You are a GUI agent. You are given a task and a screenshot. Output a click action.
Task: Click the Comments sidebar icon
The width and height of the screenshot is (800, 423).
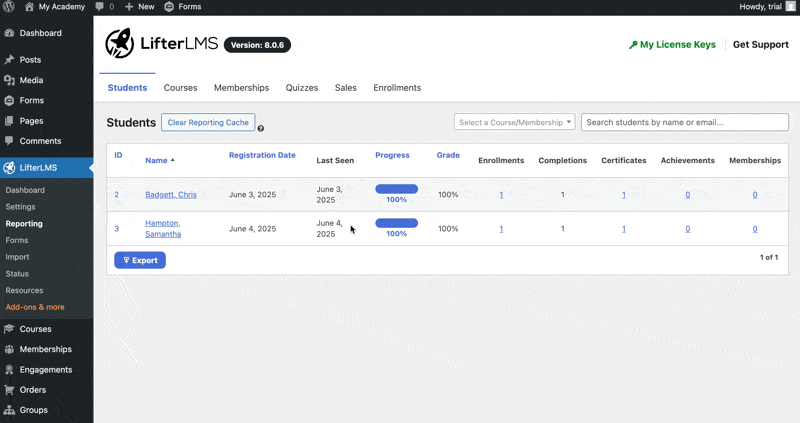pos(9,141)
